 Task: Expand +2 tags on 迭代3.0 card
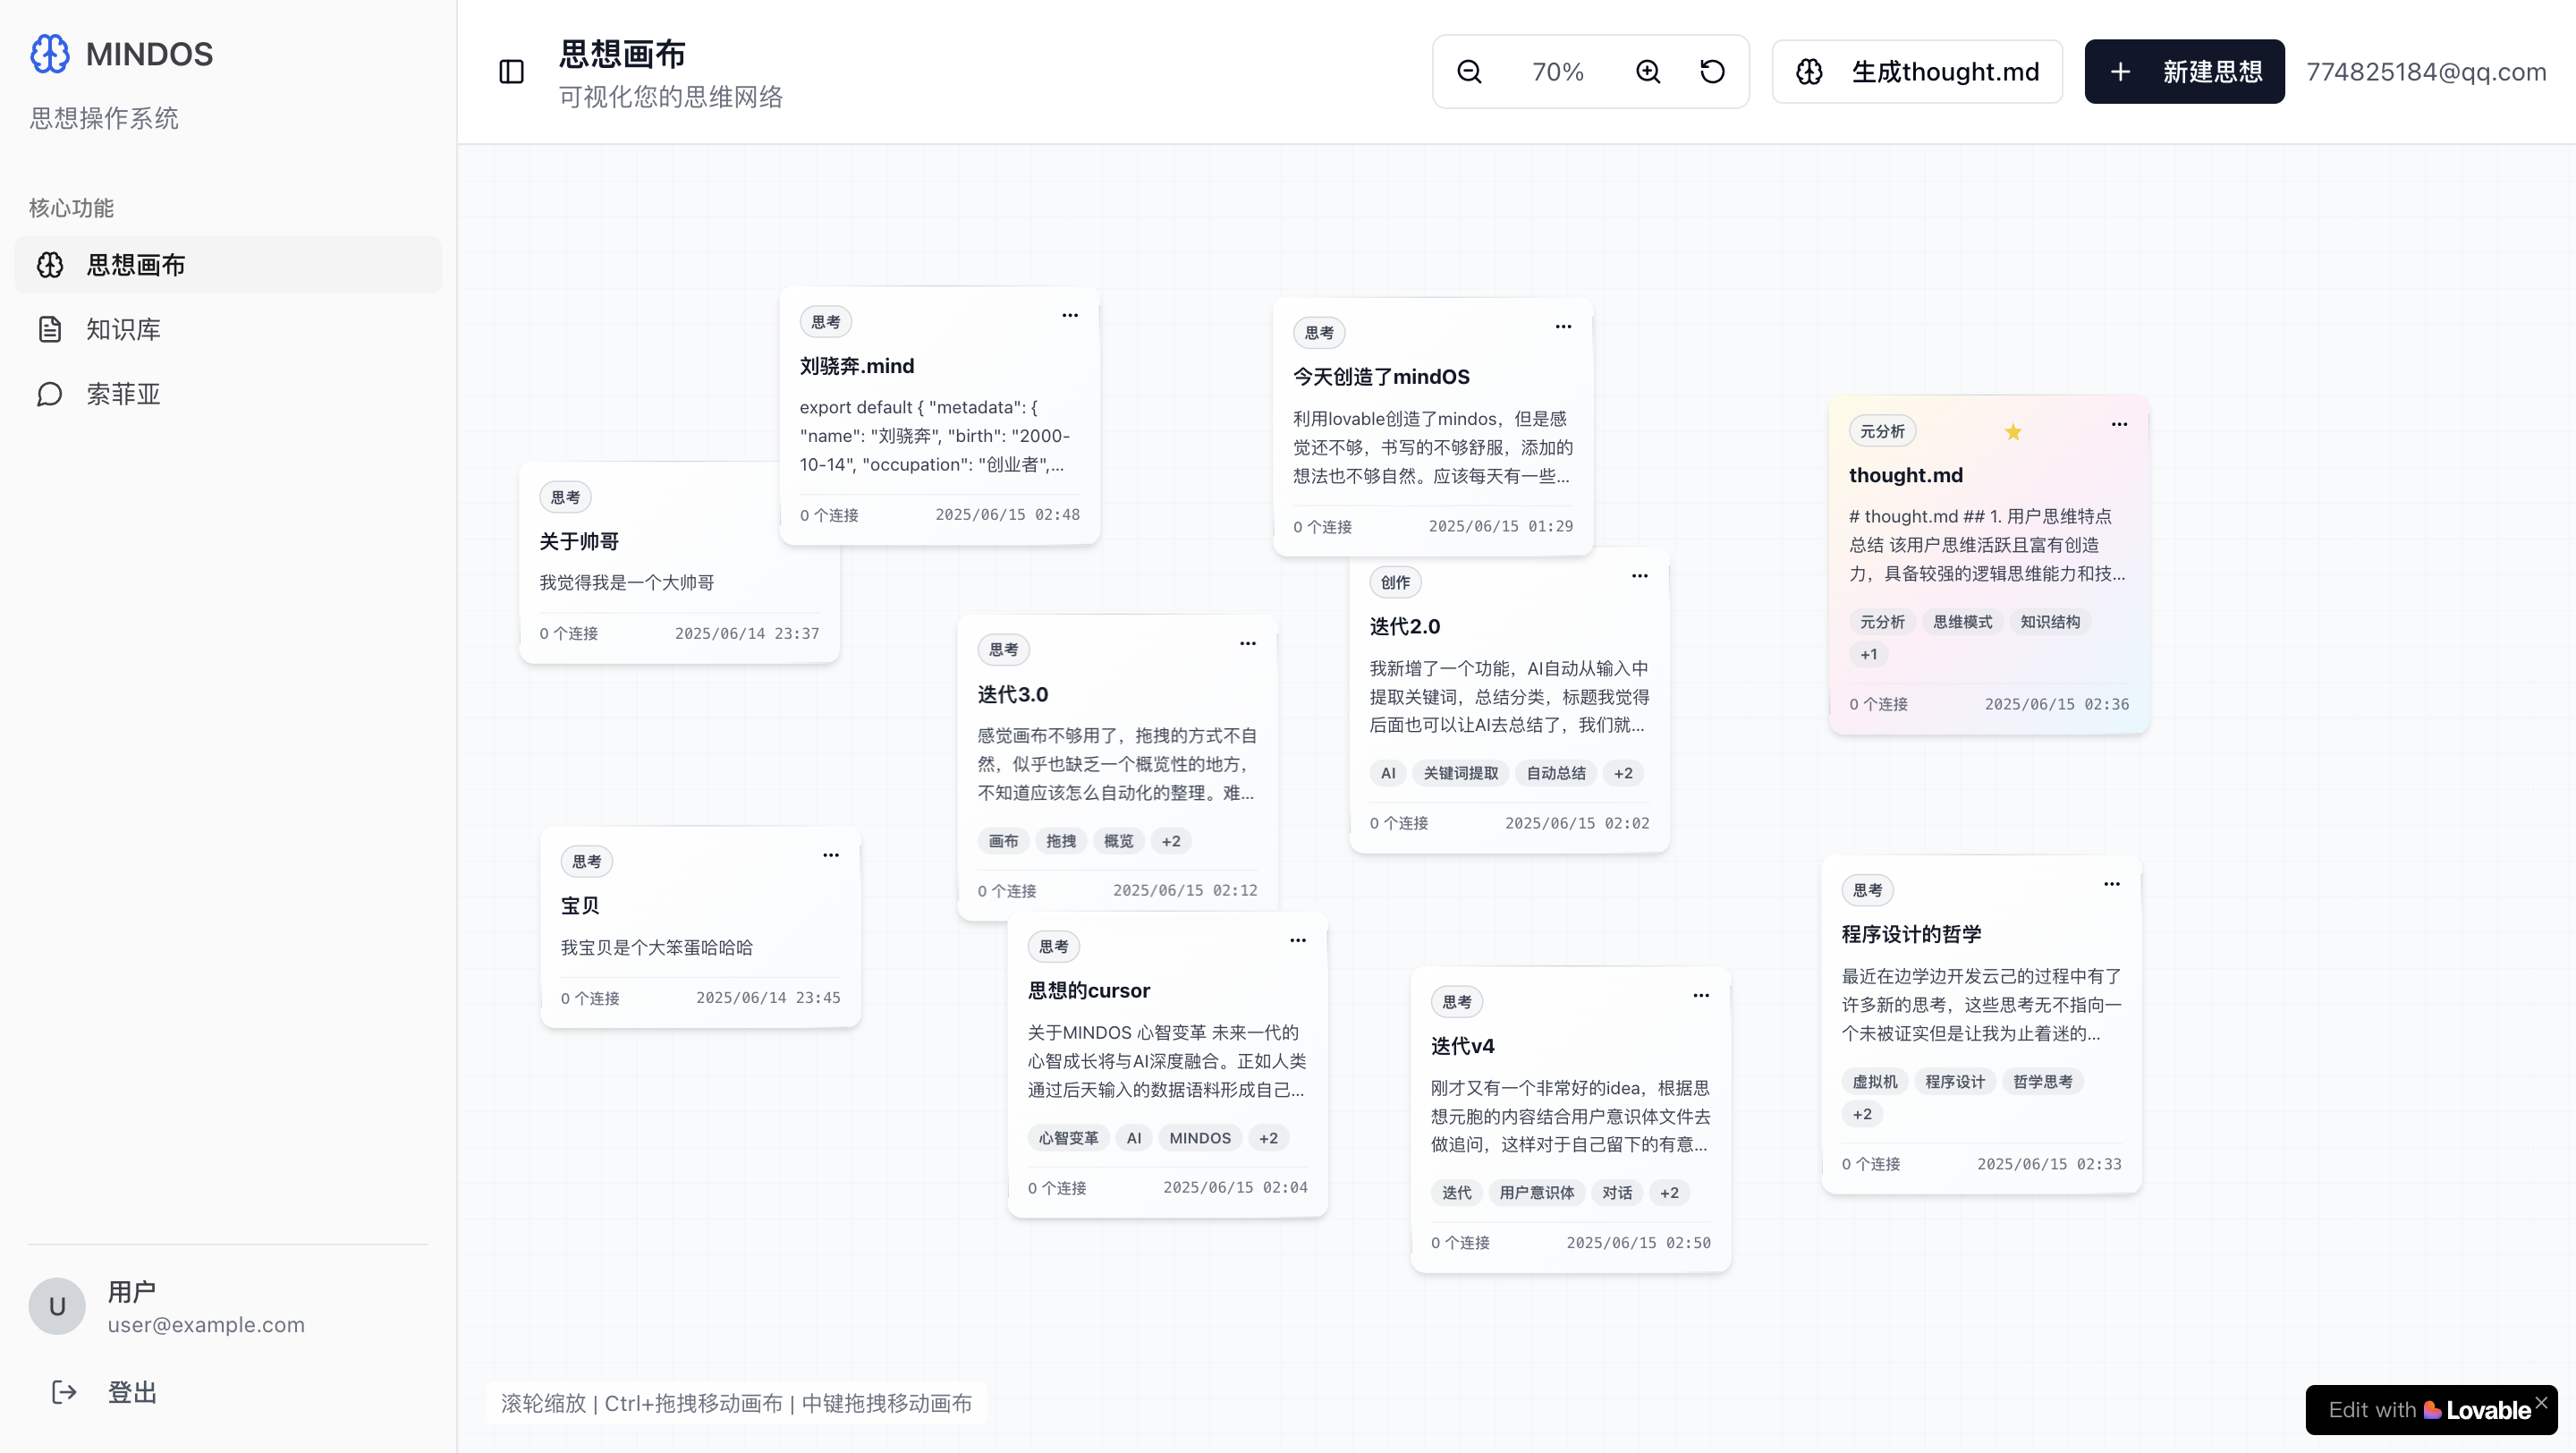pos(1171,841)
